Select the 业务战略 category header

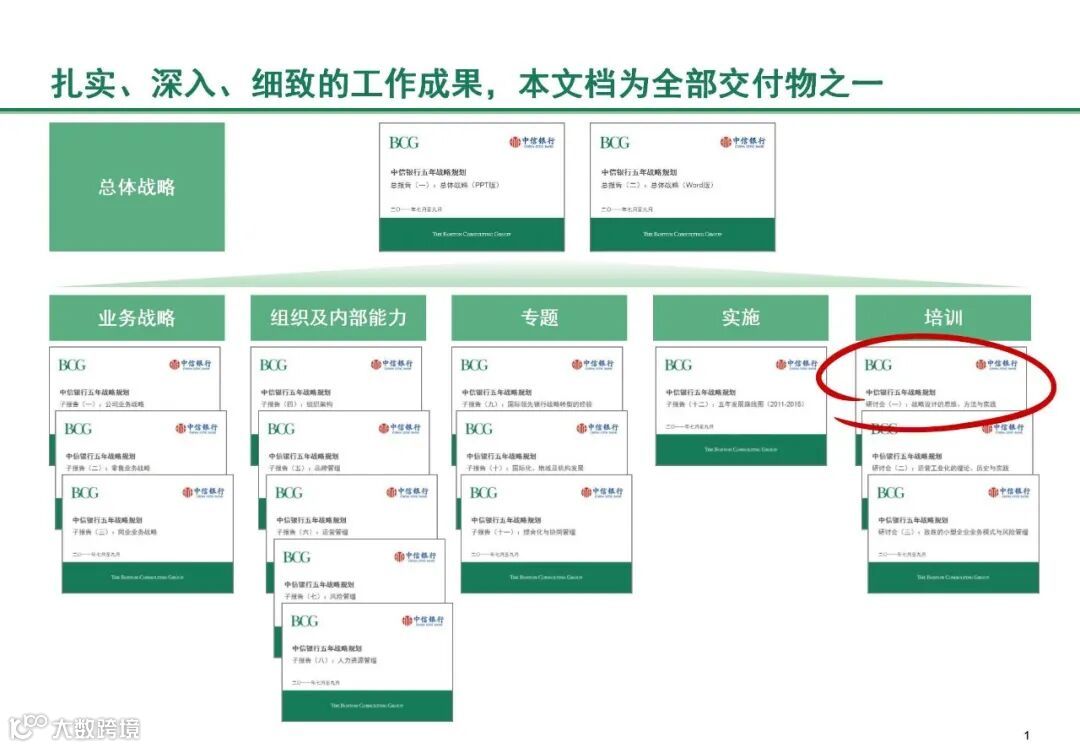coord(137,318)
